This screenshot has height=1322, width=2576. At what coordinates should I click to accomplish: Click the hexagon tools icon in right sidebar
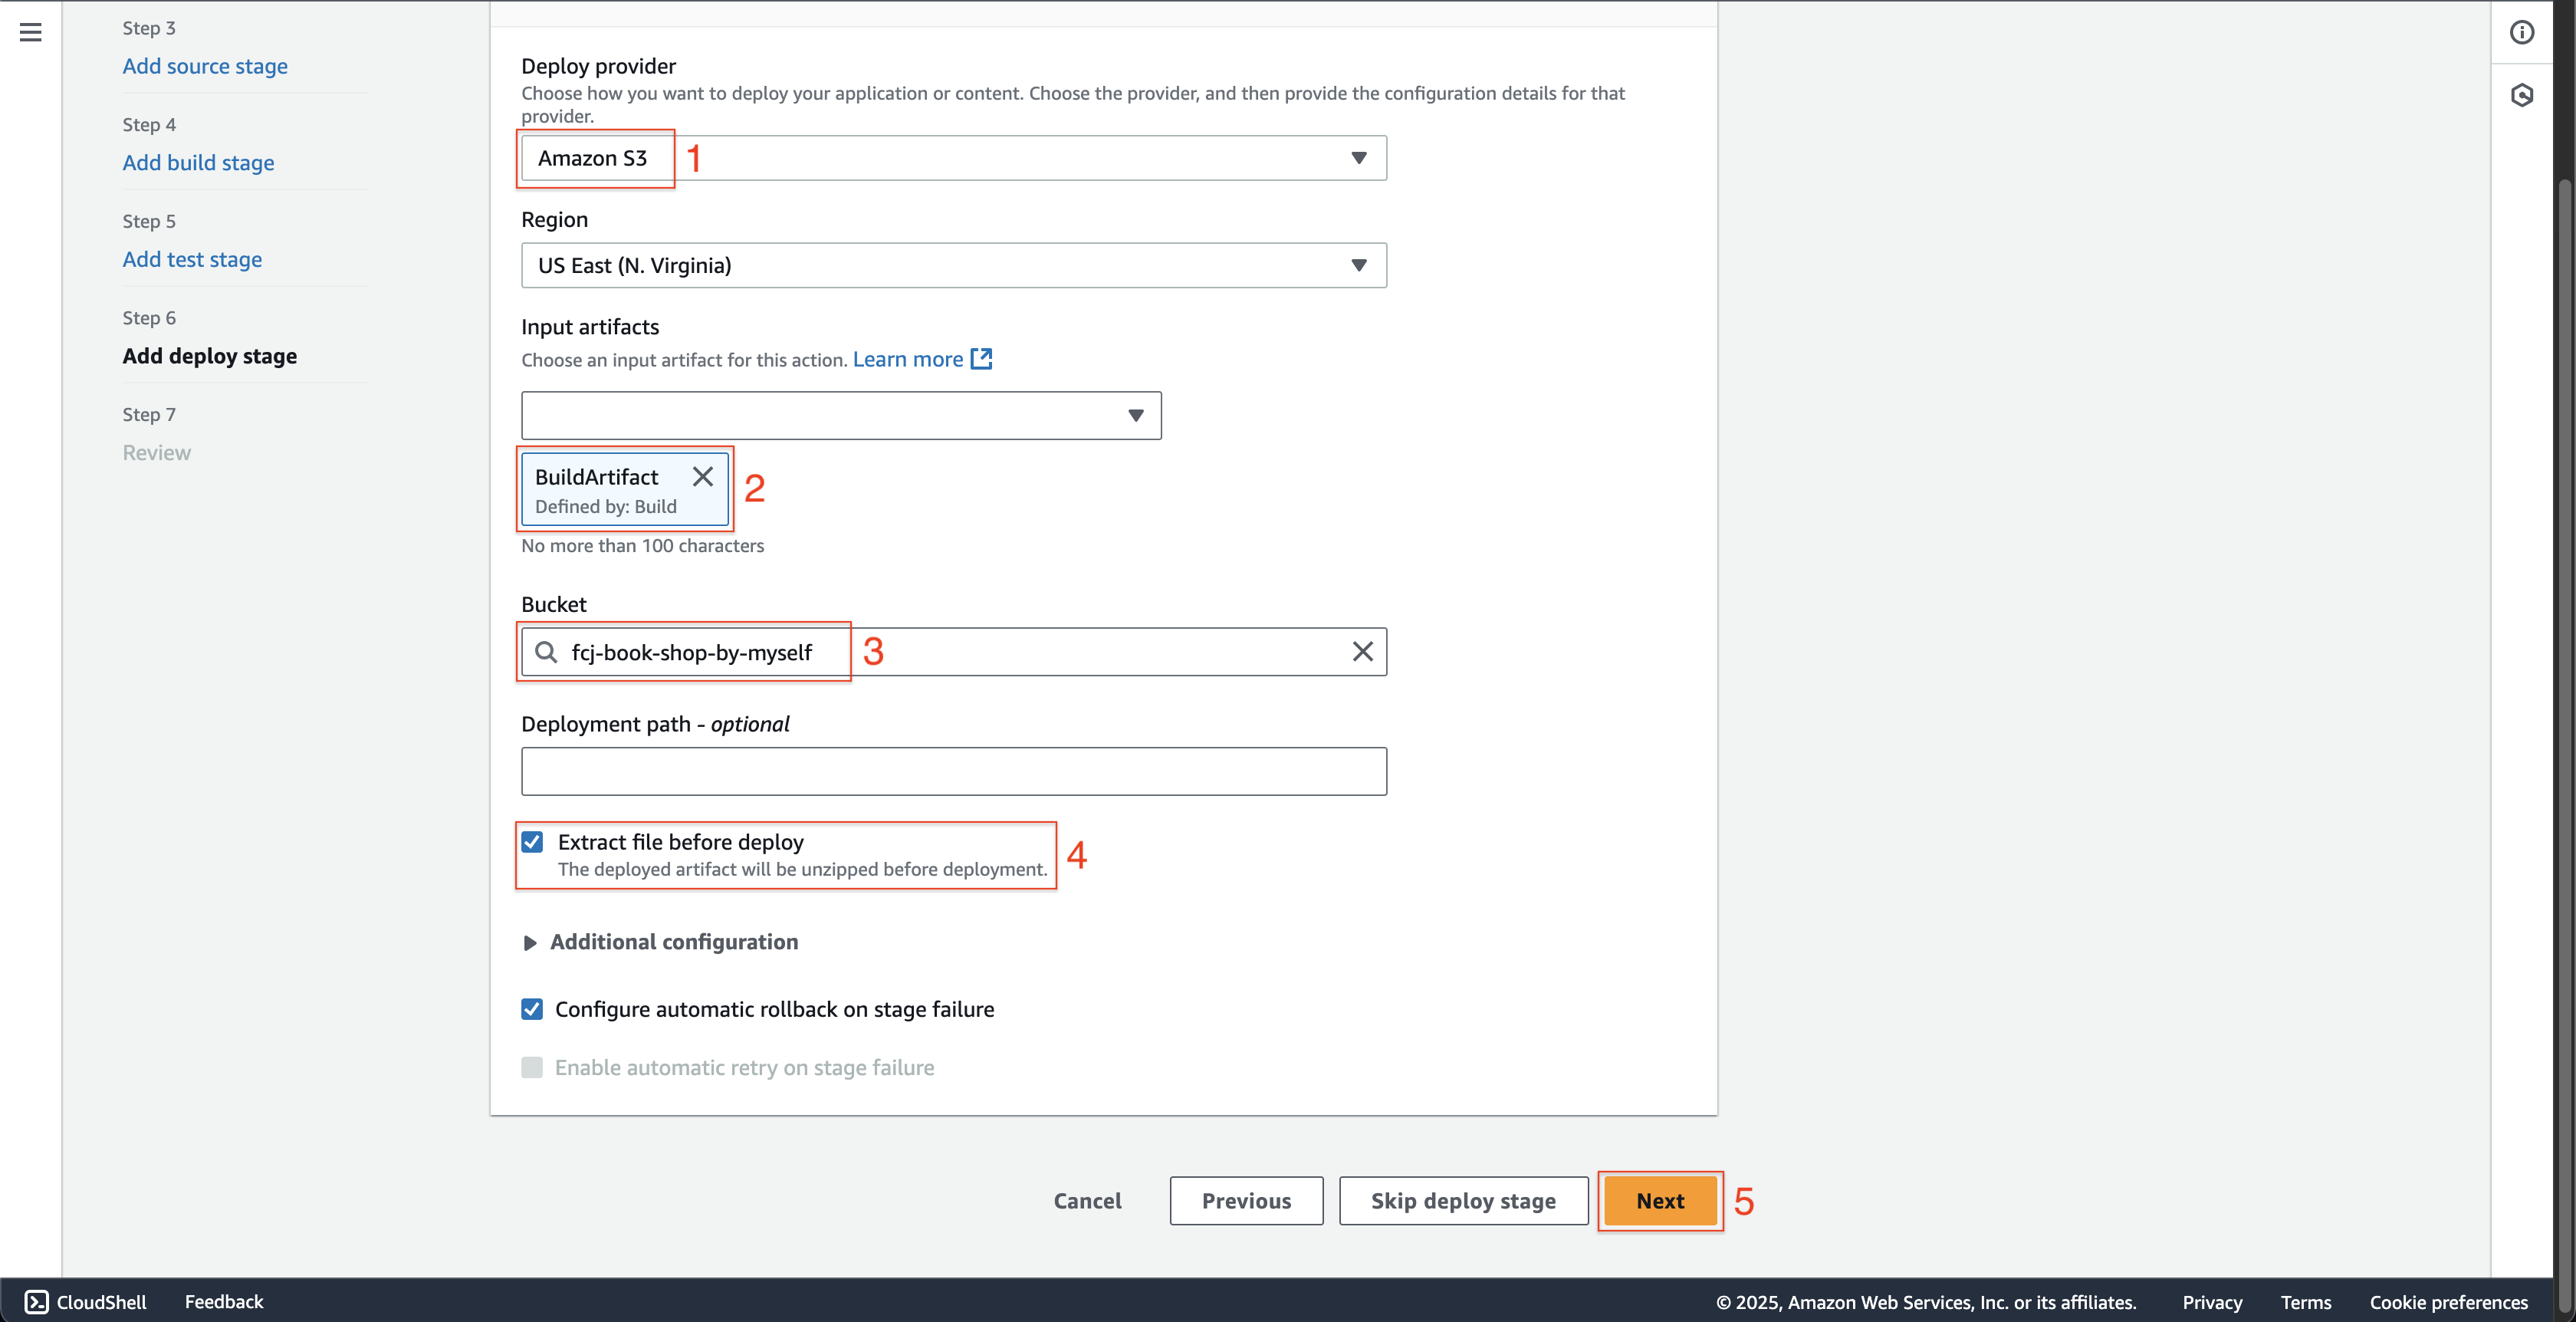pos(2522,95)
